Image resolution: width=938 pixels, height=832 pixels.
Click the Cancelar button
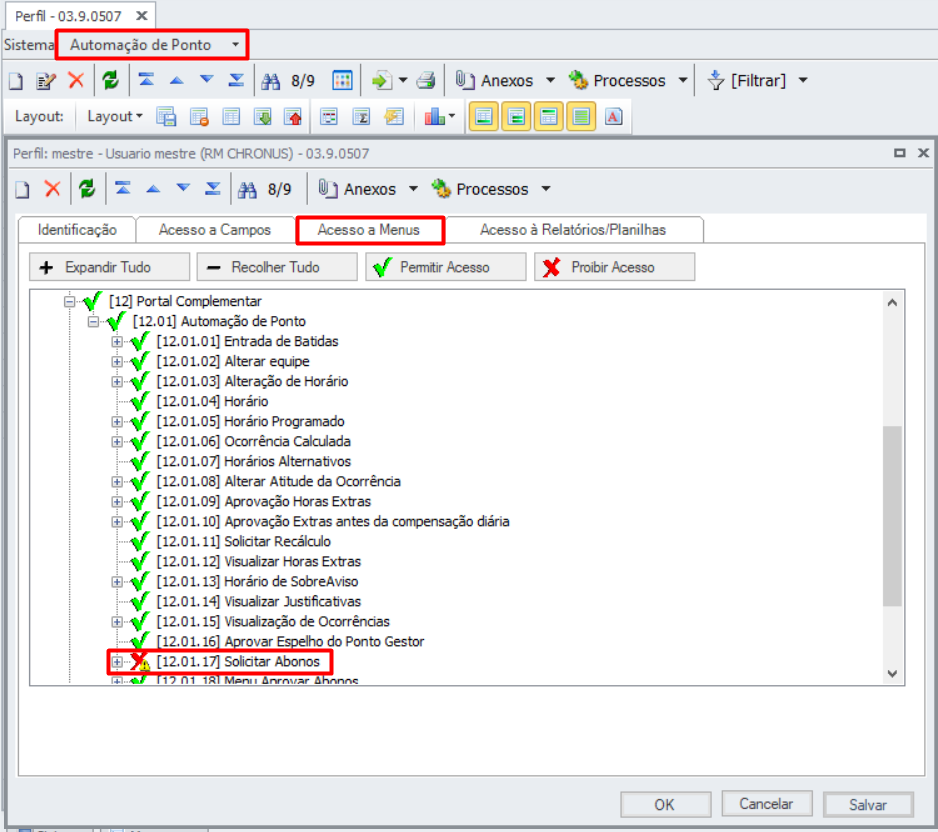(766, 803)
